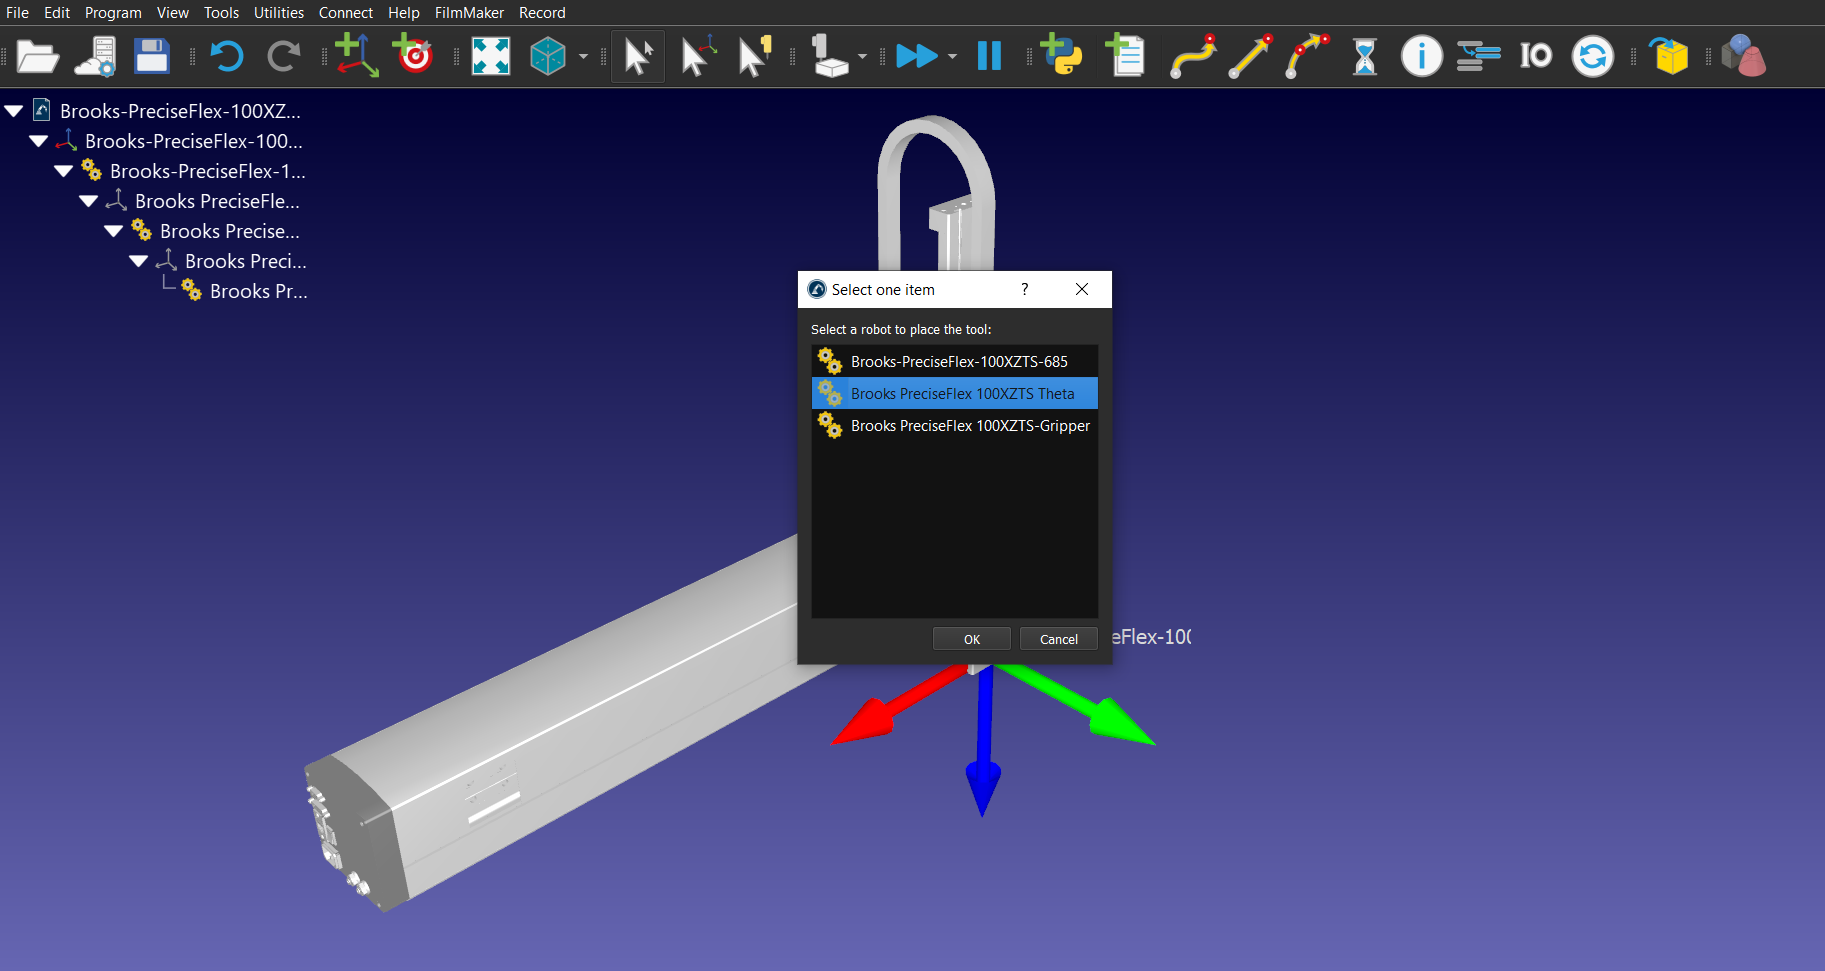Save the station with floppy disk icon
The image size is (1825, 971).
click(151, 56)
